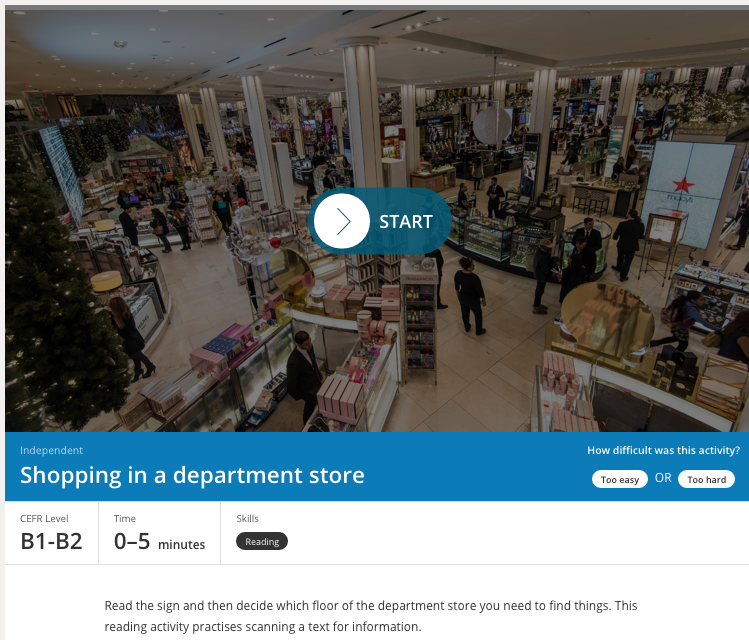Click the white circular arrow icon
This screenshot has width=749, height=640.
[342, 221]
